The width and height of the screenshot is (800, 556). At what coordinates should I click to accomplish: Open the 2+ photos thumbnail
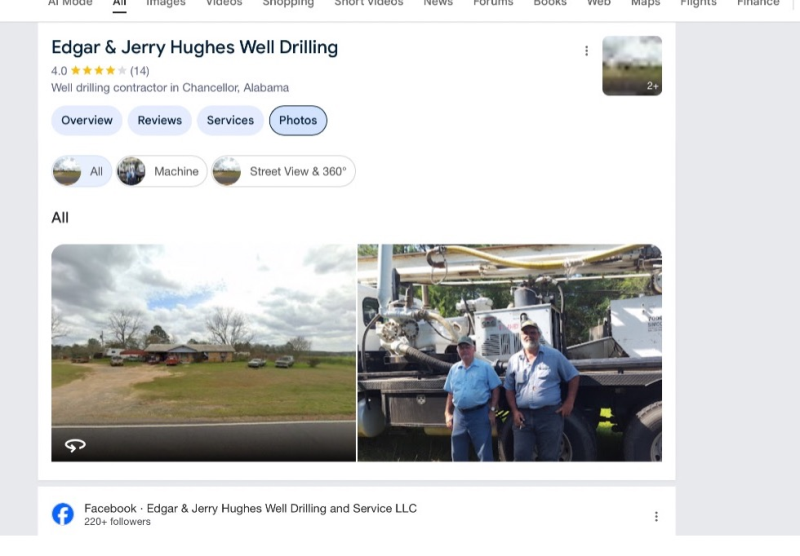pos(632,66)
